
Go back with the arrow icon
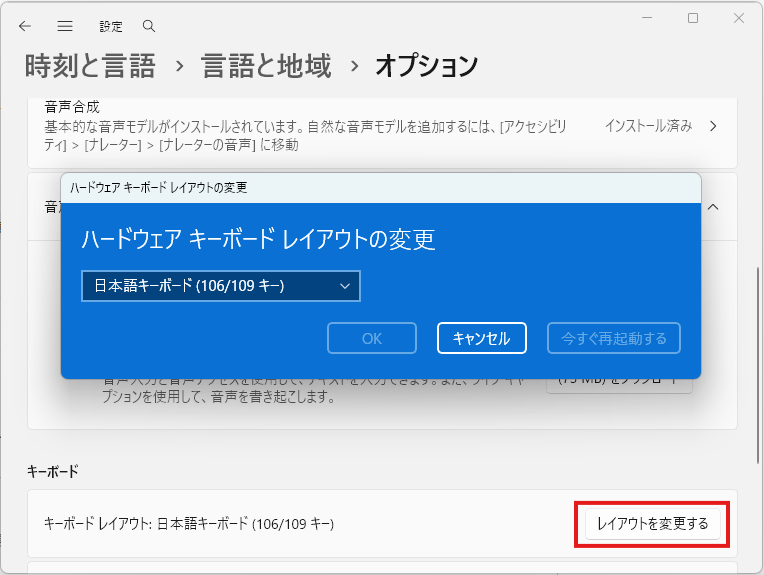(24, 26)
